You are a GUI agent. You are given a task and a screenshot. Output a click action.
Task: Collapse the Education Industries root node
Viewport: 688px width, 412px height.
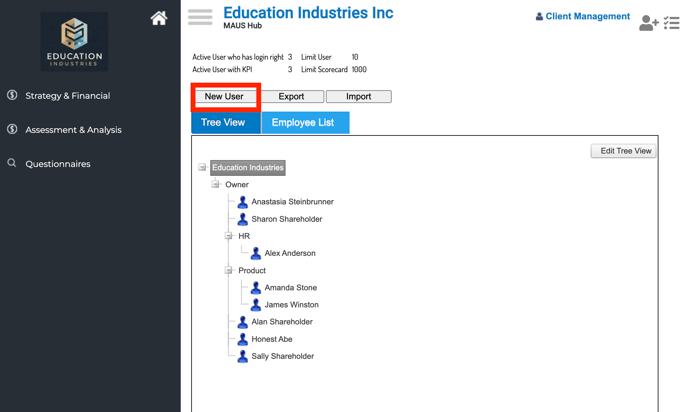coord(202,168)
